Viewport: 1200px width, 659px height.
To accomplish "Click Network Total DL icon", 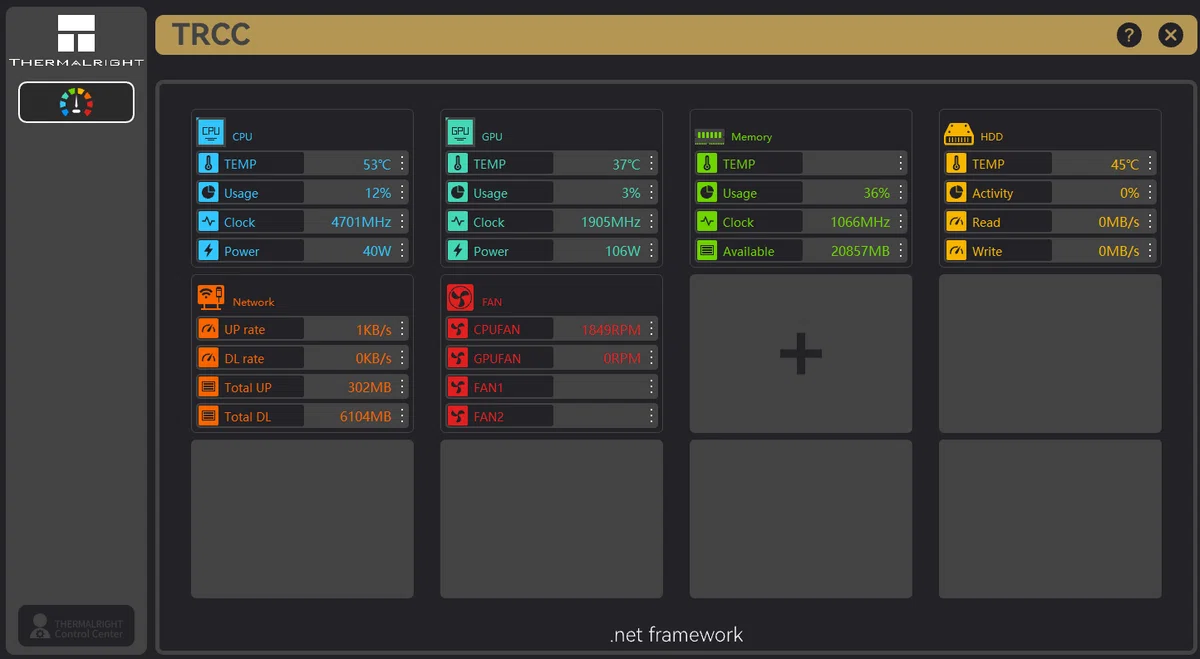I will coord(208,415).
